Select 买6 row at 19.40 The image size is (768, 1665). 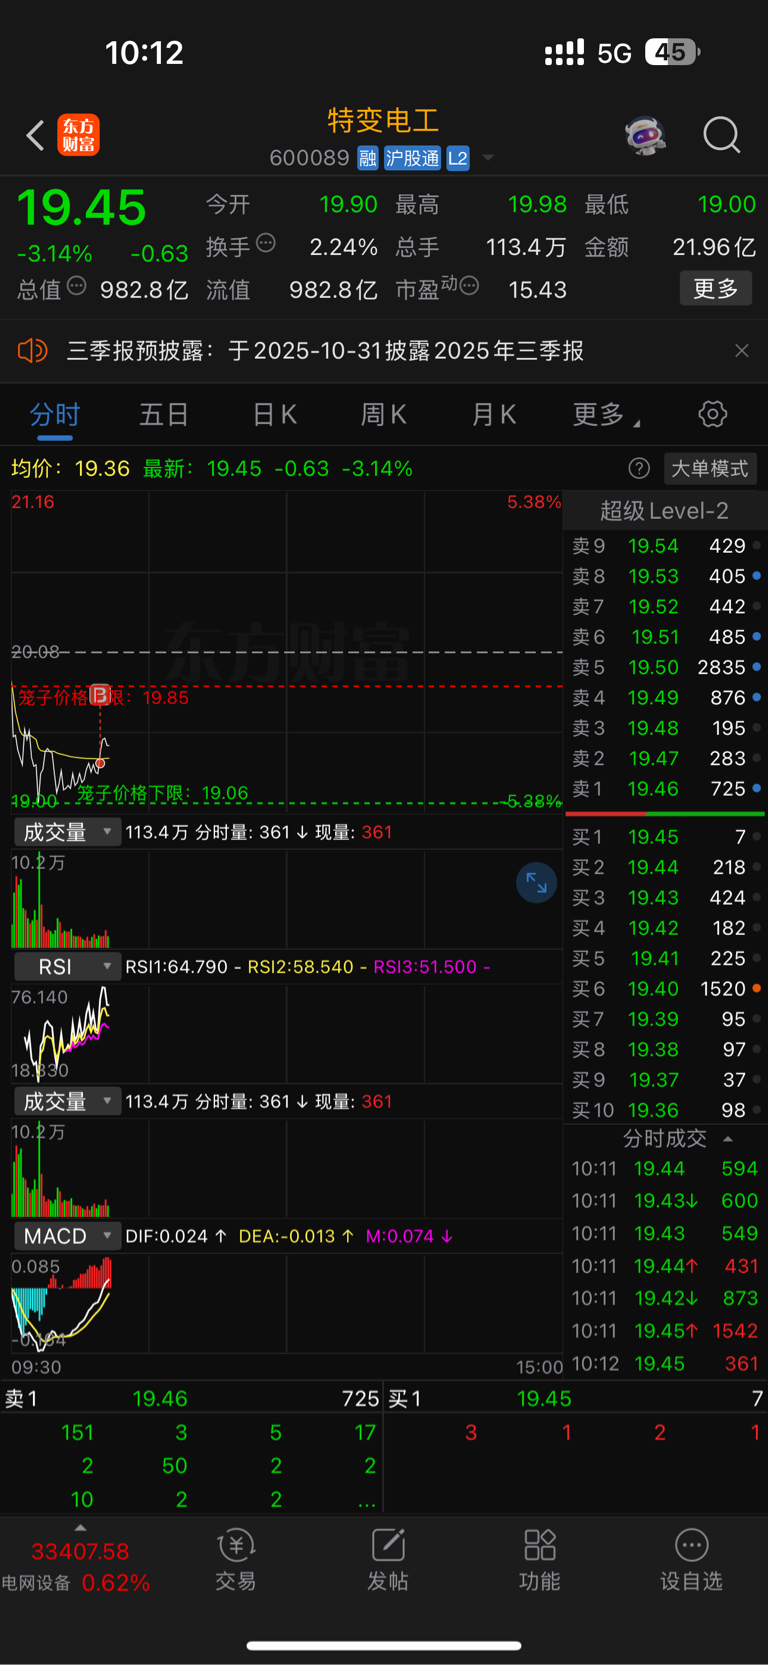coord(664,989)
